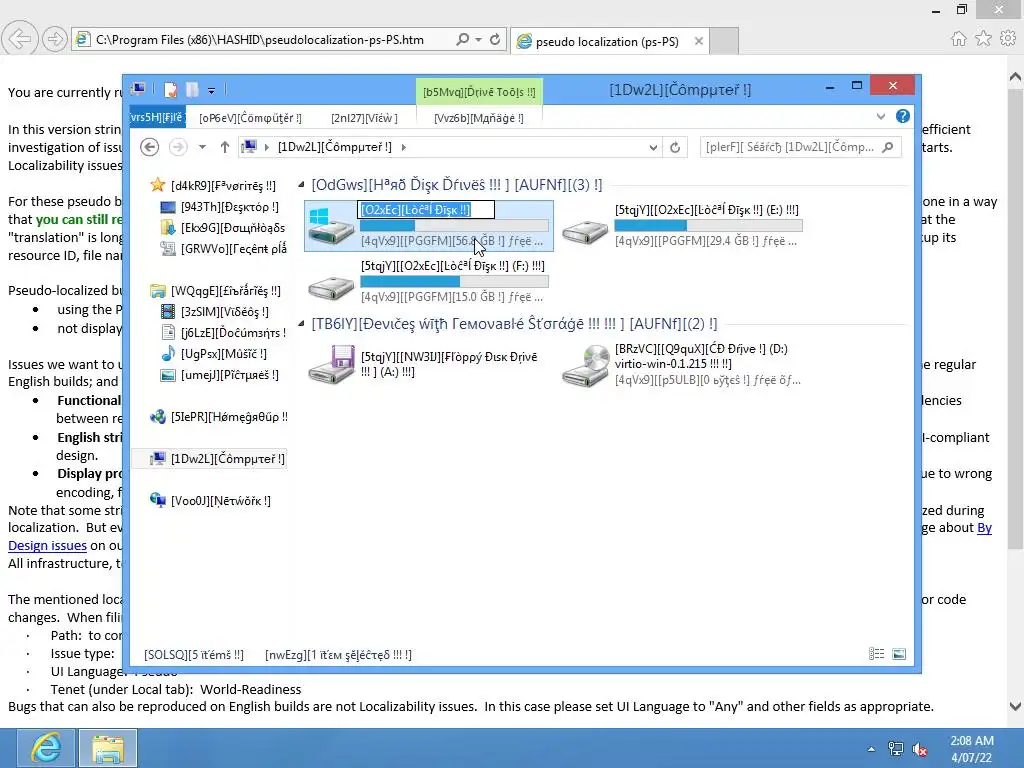Close the pseudo localization browser tab
The image size is (1024, 768).
coord(699,41)
